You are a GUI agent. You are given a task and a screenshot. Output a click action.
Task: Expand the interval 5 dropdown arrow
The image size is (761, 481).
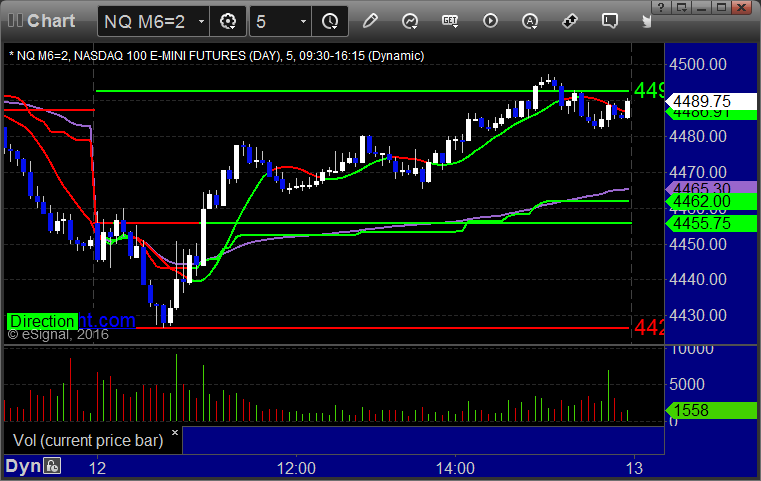coord(303,21)
